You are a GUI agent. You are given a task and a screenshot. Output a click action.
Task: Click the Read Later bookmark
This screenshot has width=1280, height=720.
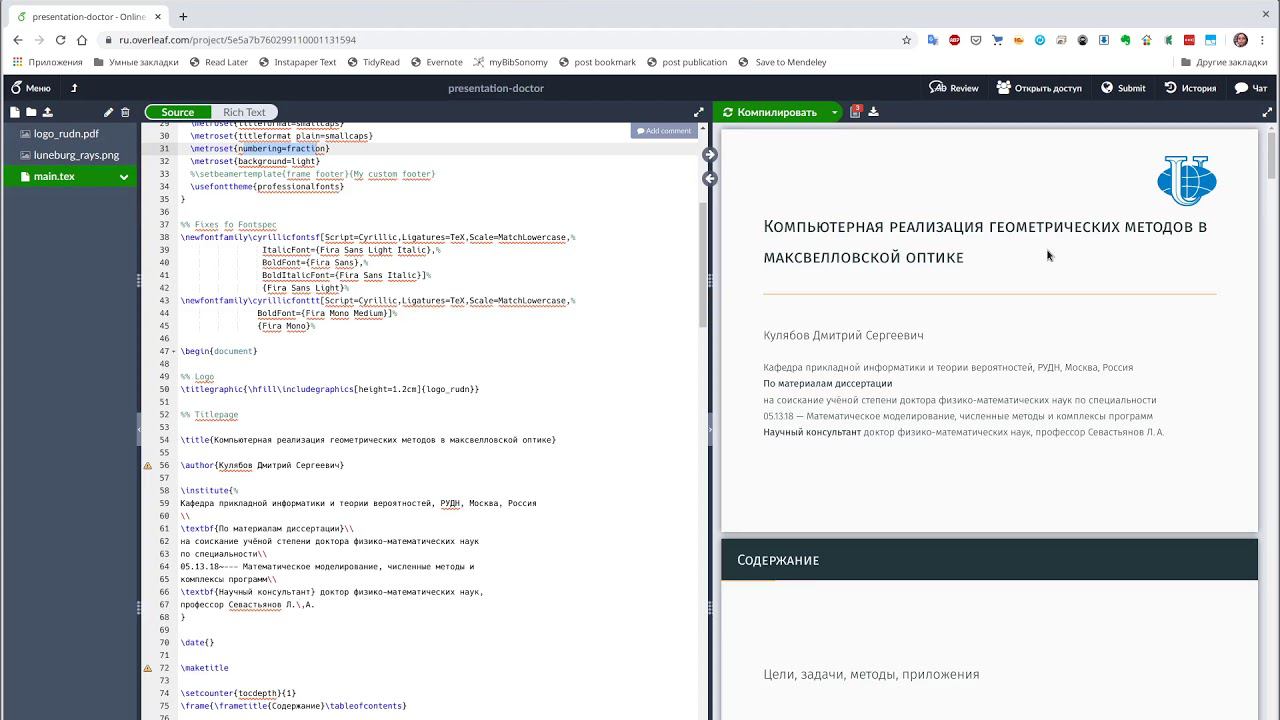218,62
